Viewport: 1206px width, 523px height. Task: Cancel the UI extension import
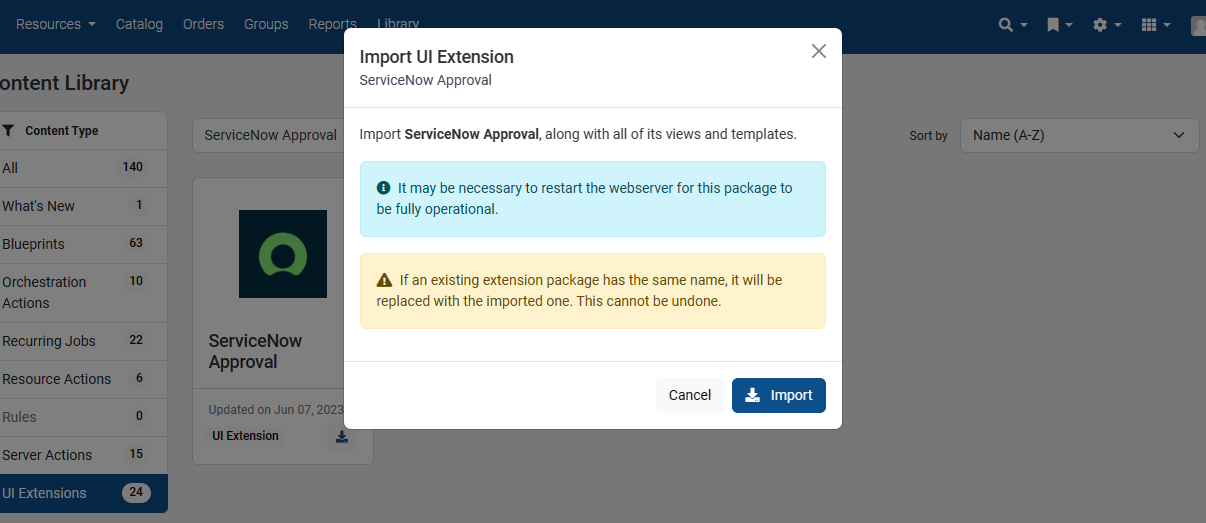coord(689,395)
